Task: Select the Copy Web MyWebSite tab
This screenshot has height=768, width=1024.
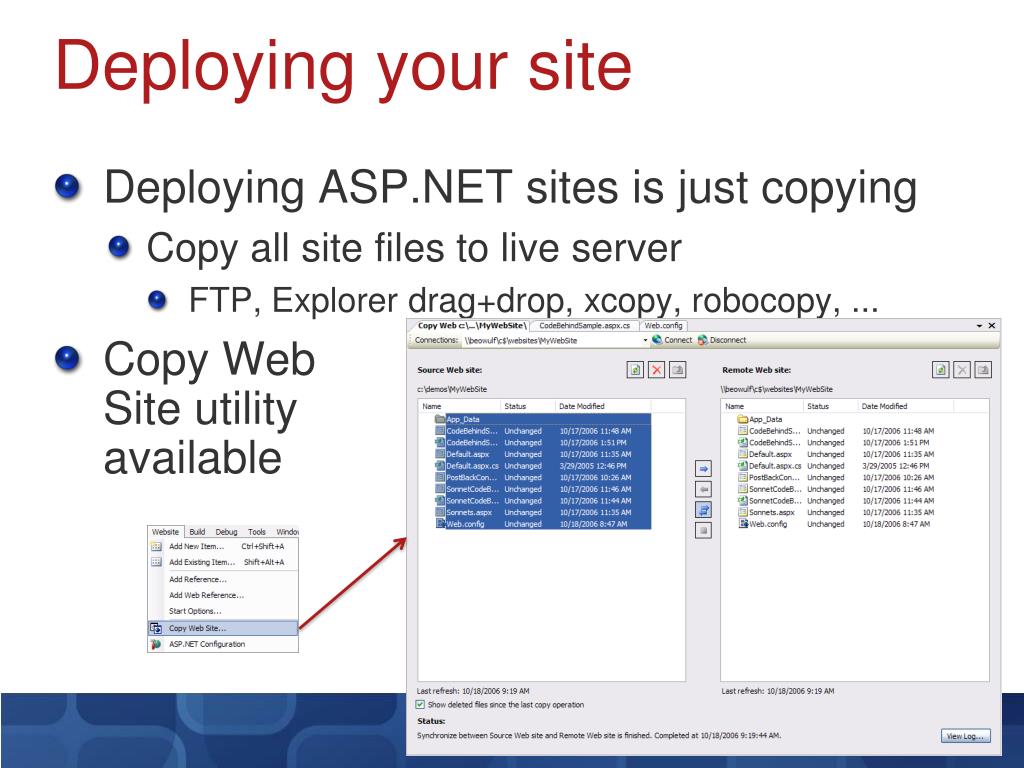Action: point(472,325)
